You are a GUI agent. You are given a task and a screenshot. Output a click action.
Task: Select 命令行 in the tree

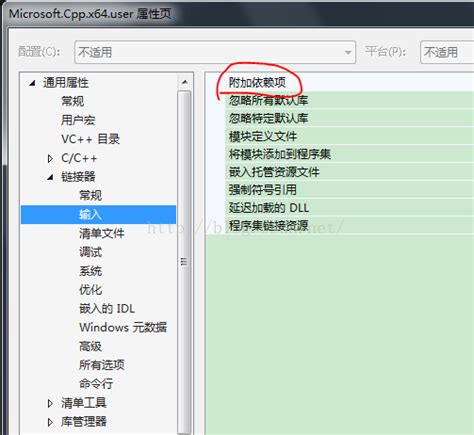click(x=96, y=384)
